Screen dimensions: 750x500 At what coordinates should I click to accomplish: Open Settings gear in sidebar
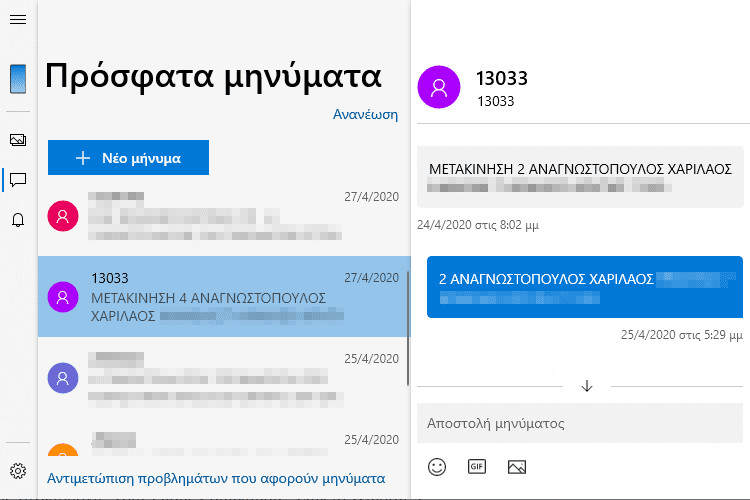tap(18, 471)
